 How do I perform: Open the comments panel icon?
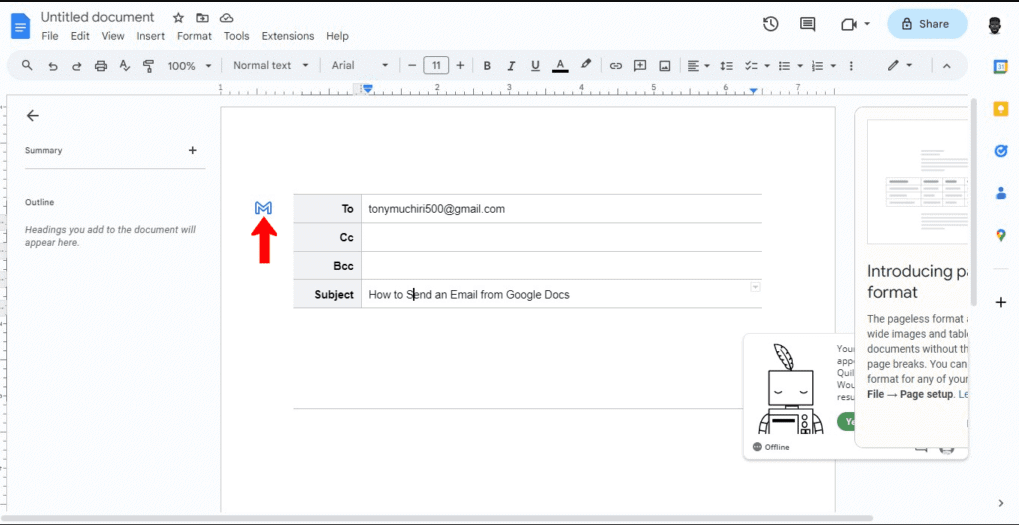pyautogui.click(x=807, y=24)
